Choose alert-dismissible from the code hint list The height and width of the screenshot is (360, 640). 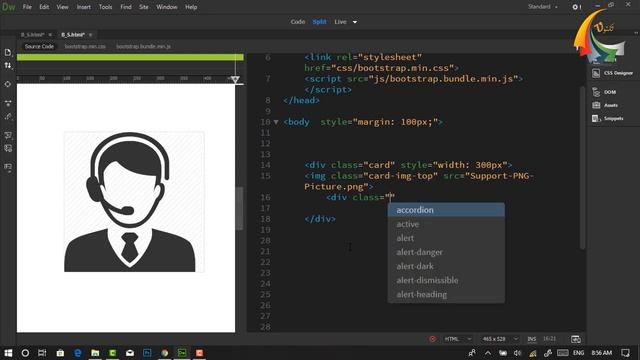446,280
